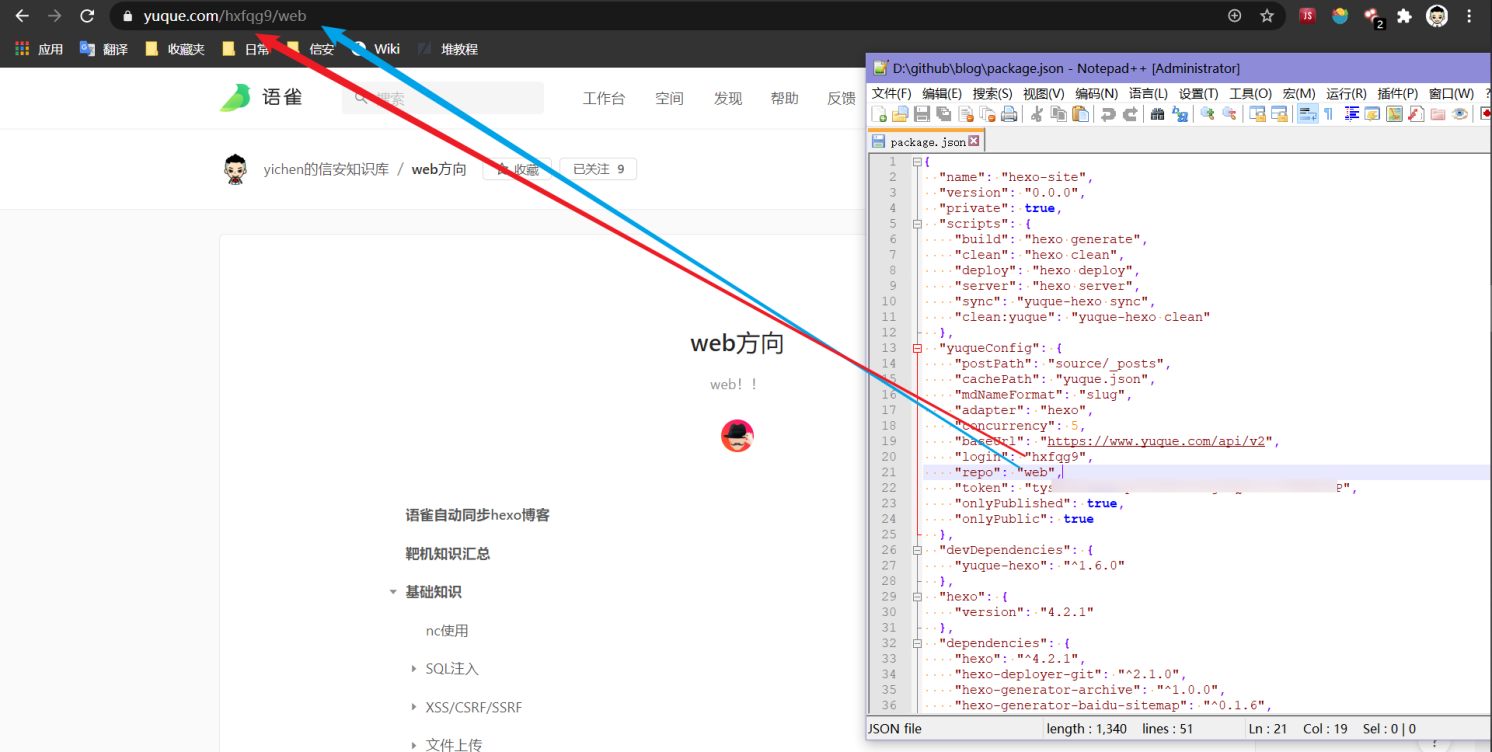Close the package.json tab
Screen dimensions: 1492x752
(974, 141)
